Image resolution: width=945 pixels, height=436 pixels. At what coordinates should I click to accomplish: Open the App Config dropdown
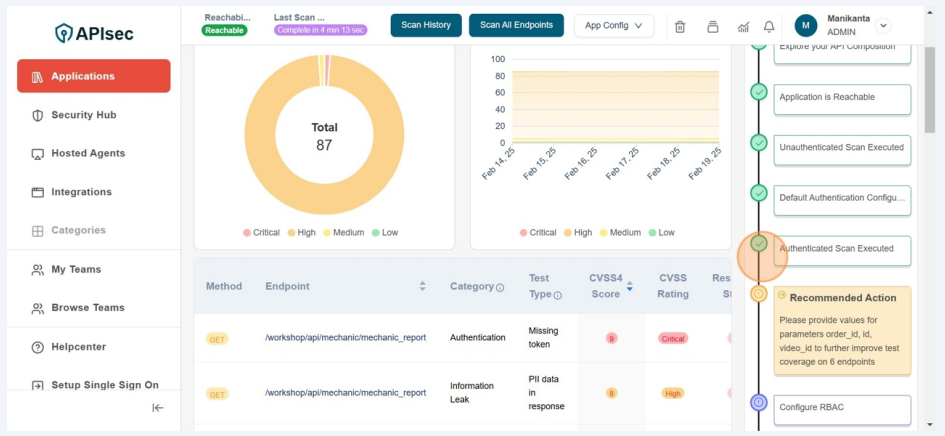coord(613,26)
